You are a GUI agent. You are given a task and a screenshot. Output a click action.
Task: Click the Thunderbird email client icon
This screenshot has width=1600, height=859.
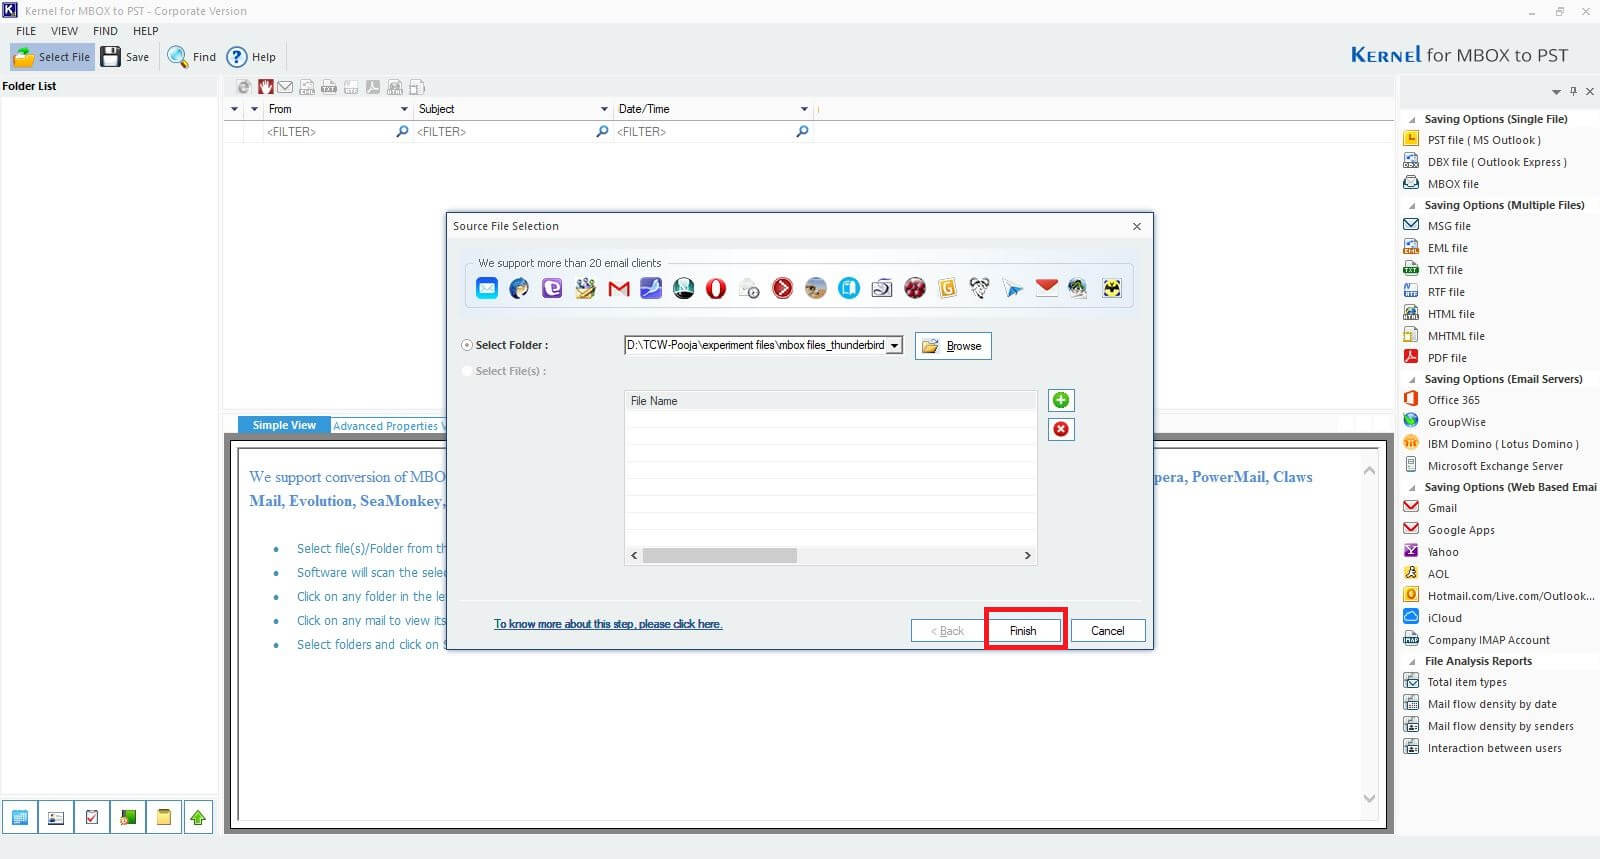coord(519,289)
